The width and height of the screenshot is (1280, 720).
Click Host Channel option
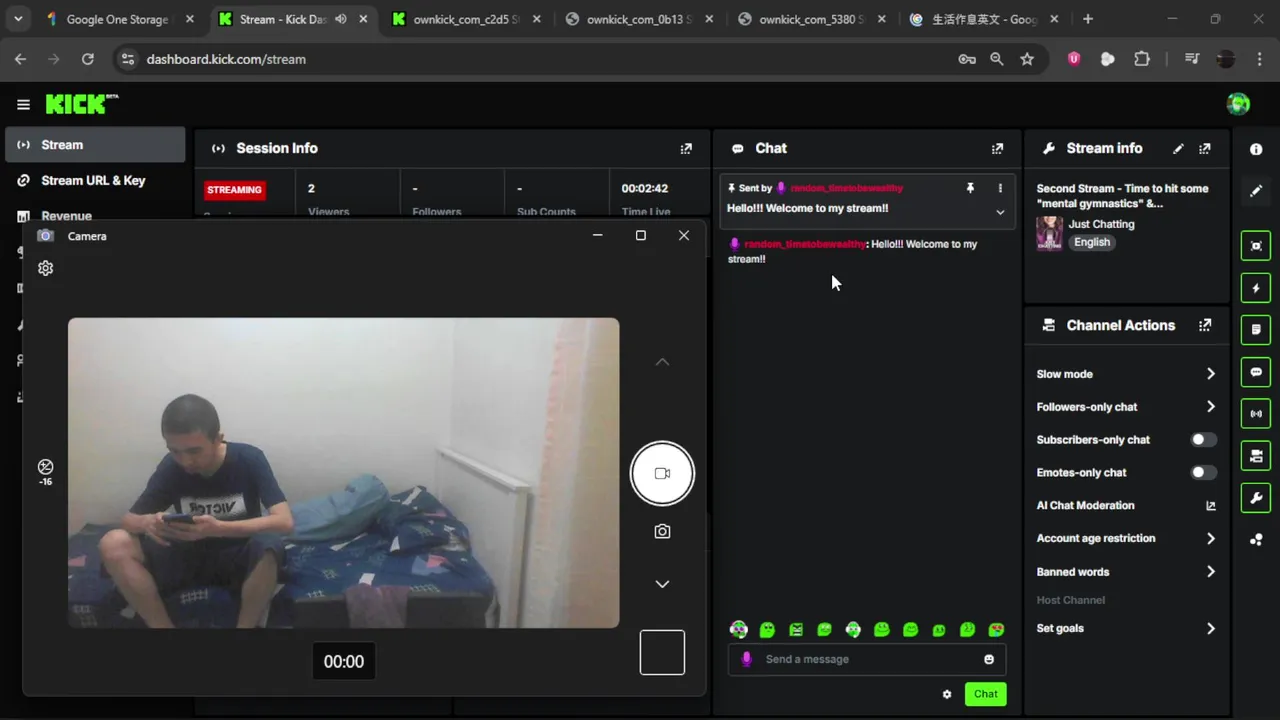[x=1070, y=600]
